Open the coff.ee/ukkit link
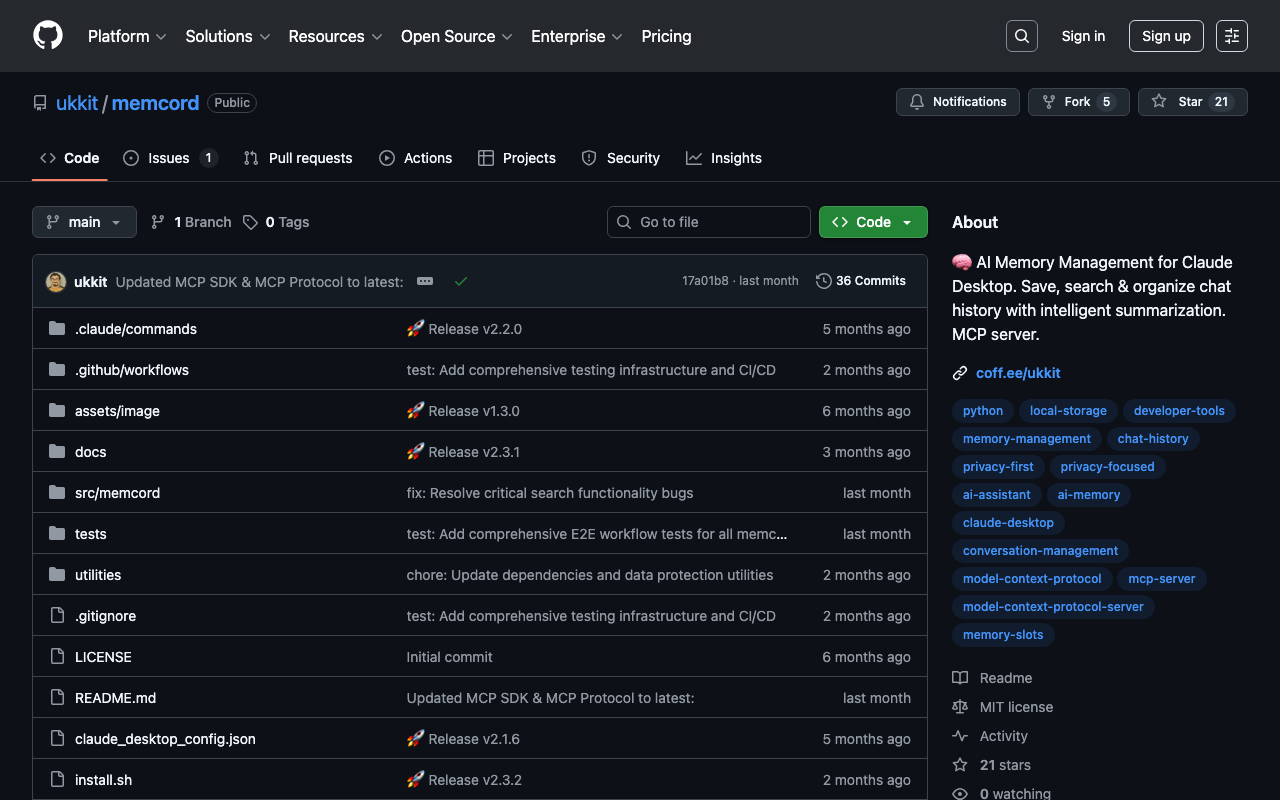1280x800 pixels. pyautogui.click(x=1018, y=373)
